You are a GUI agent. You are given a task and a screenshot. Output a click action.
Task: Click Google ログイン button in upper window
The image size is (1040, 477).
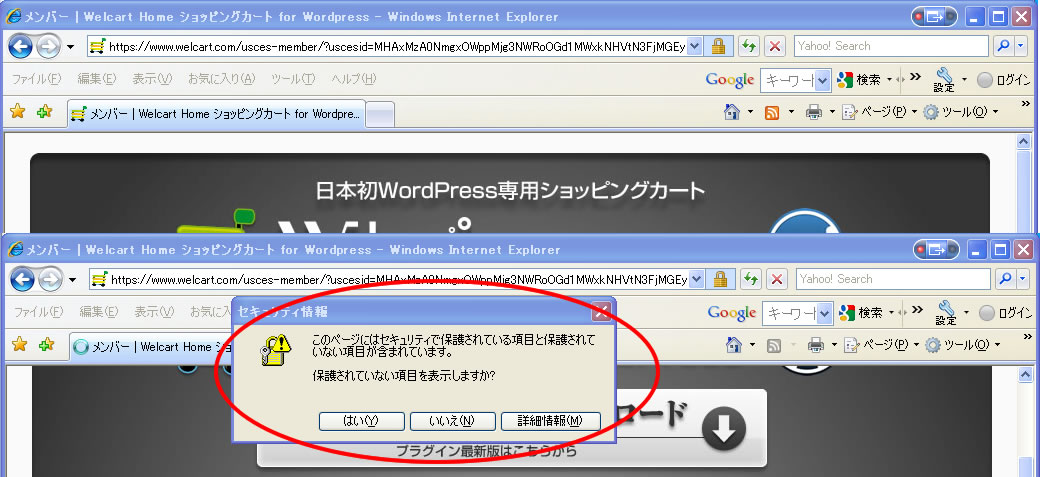tap(1004, 80)
